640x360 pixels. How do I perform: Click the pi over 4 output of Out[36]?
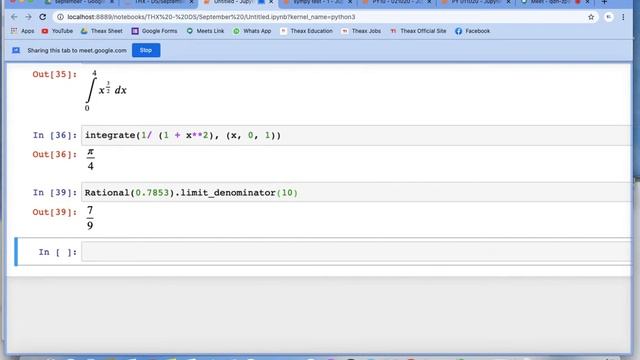90,160
